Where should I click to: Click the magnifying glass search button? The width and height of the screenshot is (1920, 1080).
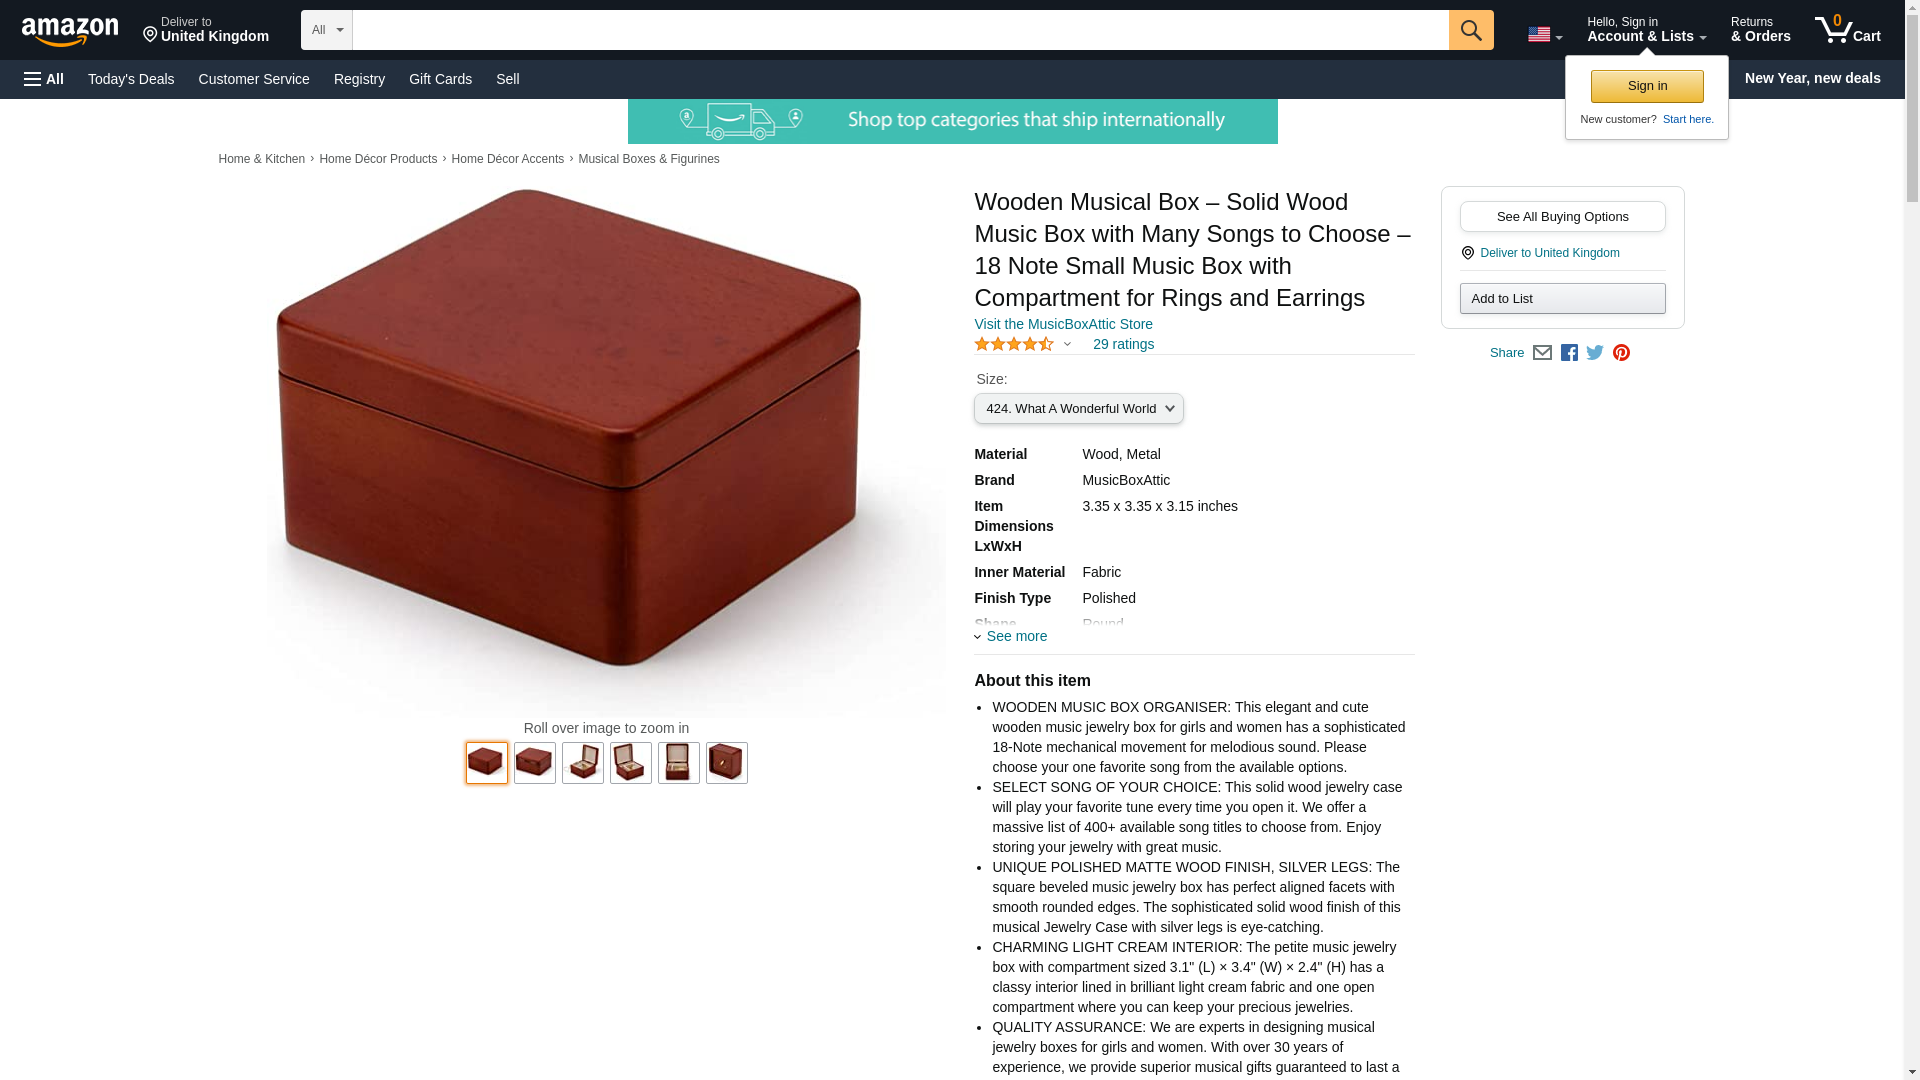click(x=1470, y=30)
